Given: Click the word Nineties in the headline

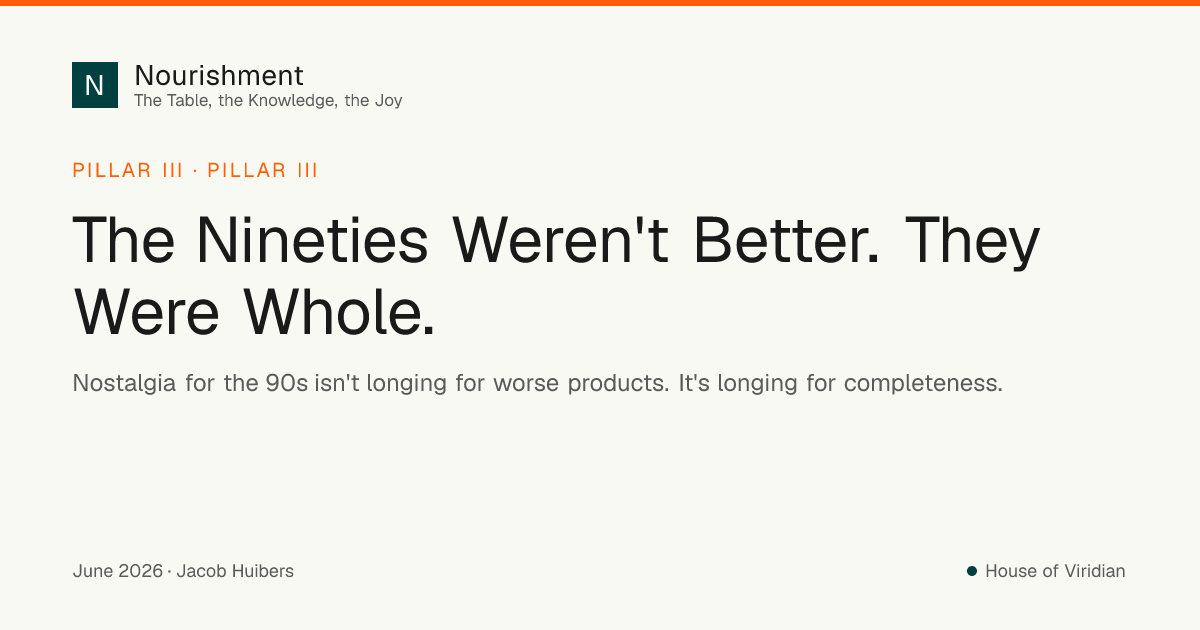Looking at the screenshot, I should 312,239.
